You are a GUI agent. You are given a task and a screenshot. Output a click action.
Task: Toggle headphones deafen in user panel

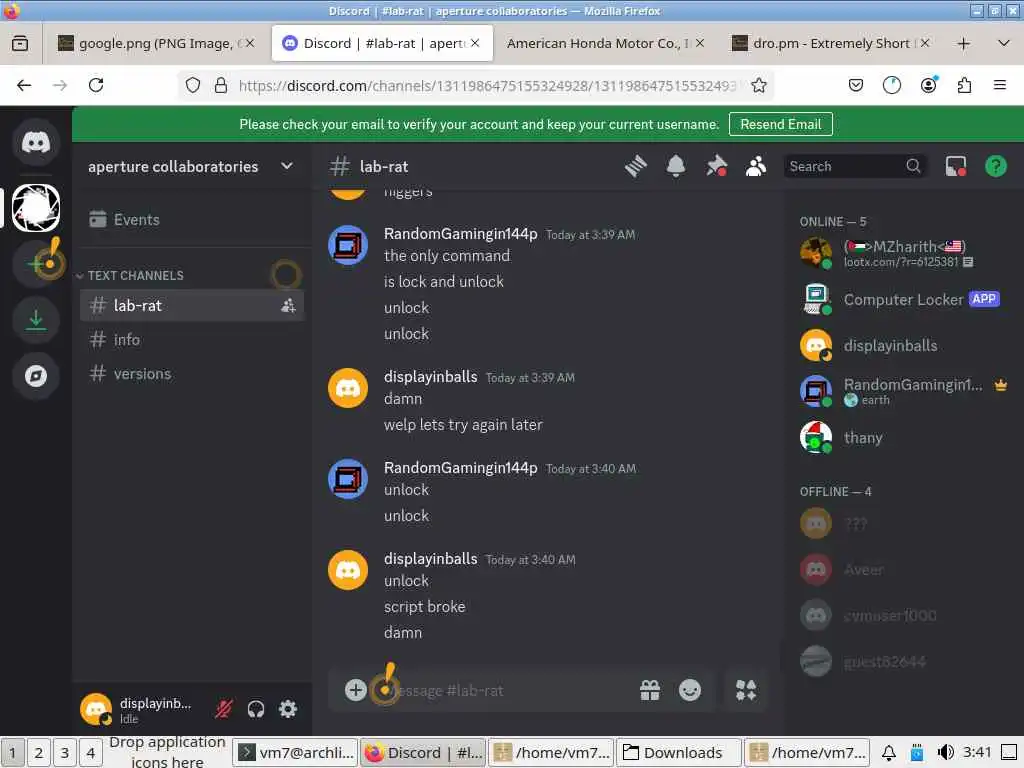(256, 709)
